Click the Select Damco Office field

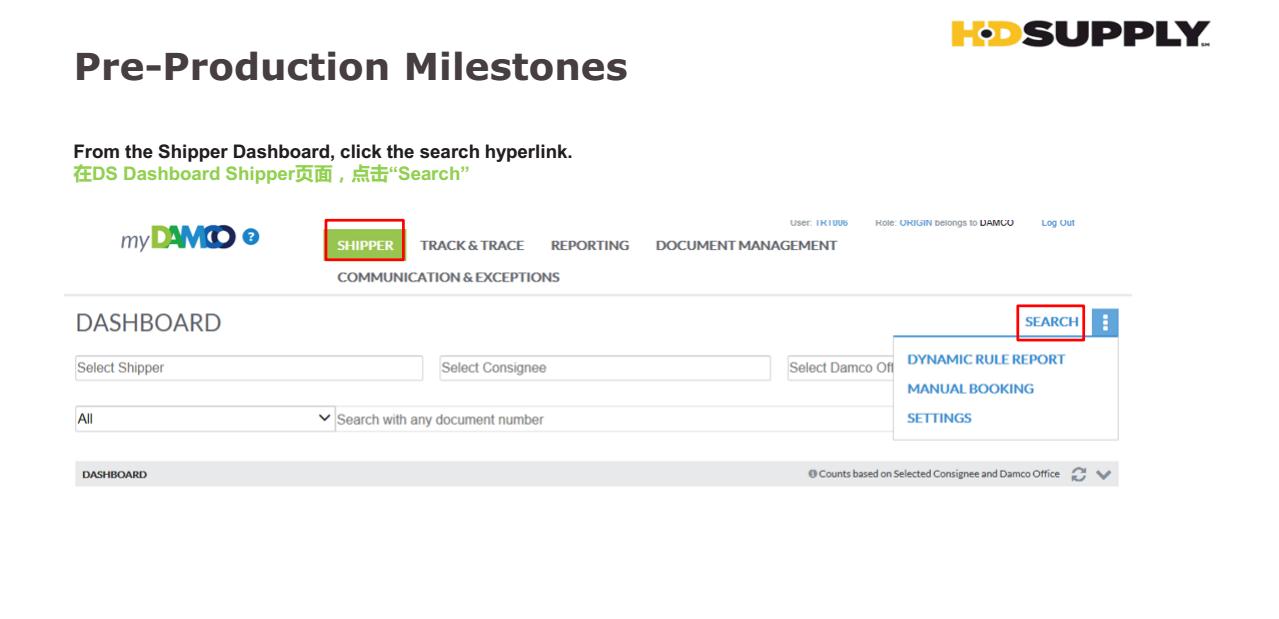click(x=840, y=368)
